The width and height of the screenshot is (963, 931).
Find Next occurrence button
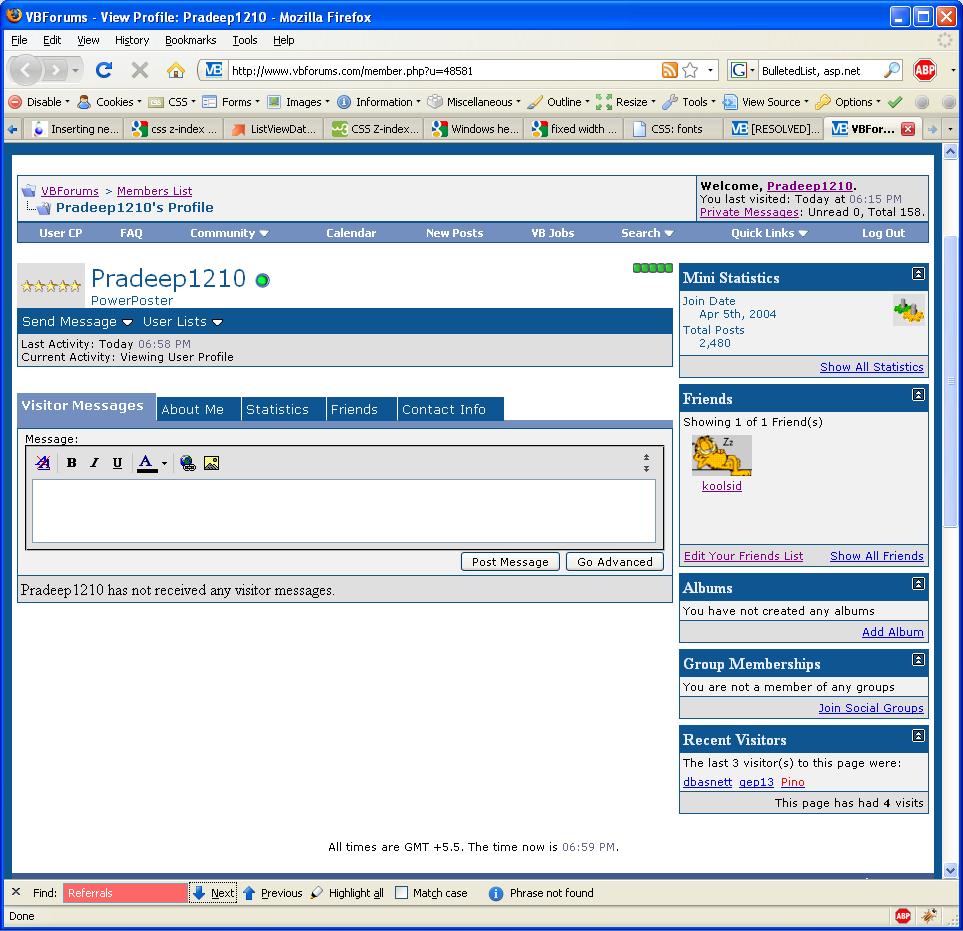[214, 893]
